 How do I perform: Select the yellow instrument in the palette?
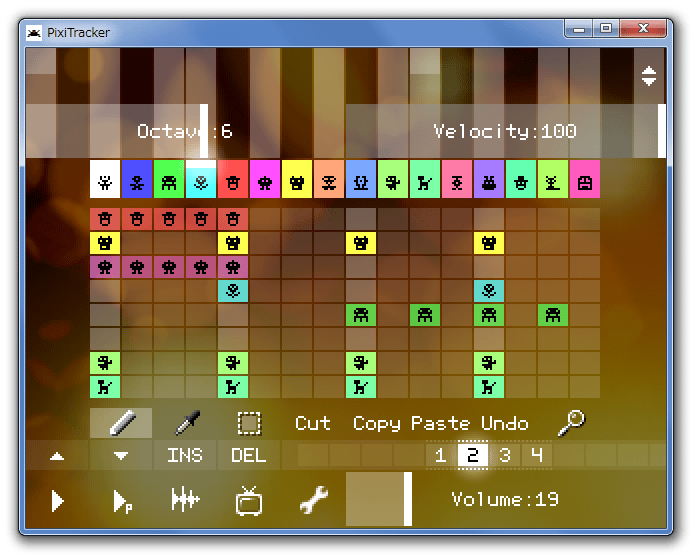tap(297, 179)
